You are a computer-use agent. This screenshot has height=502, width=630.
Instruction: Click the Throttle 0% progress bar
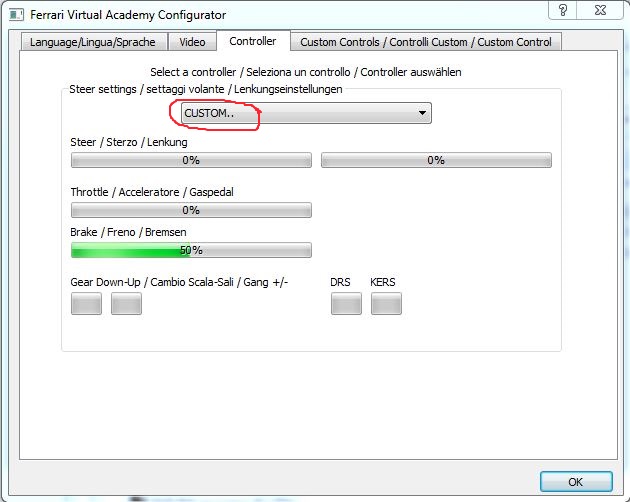[x=190, y=210]
